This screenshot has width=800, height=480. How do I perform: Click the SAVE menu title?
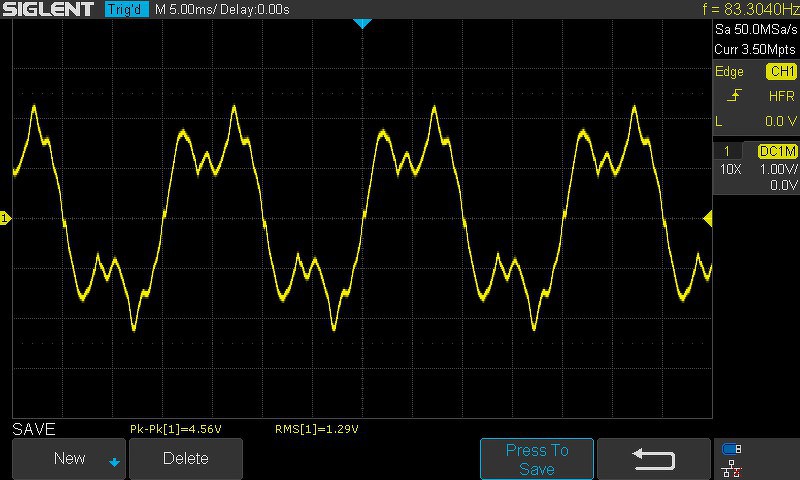(34, 429)
